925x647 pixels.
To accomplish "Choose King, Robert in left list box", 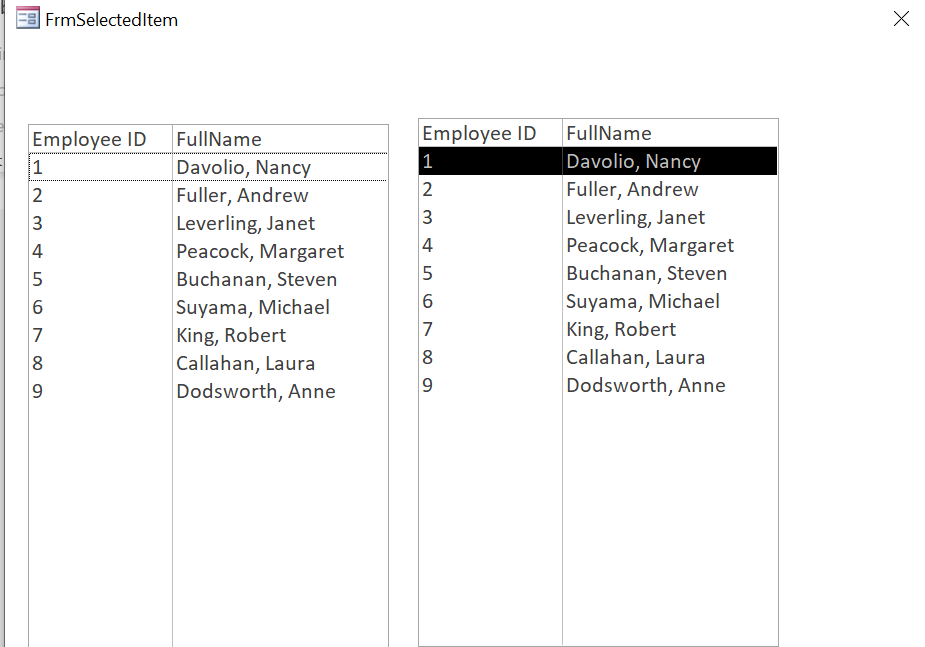I will (231, 336).
